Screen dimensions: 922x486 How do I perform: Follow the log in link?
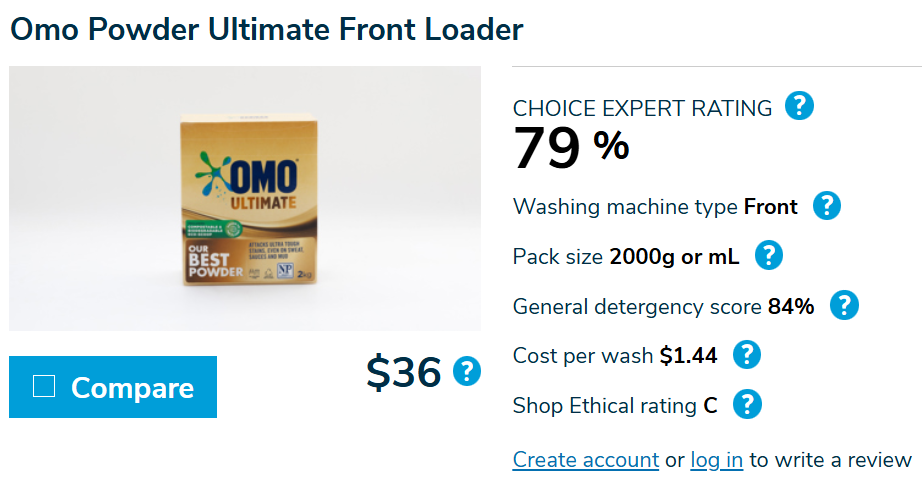click(x=716, y=459)
